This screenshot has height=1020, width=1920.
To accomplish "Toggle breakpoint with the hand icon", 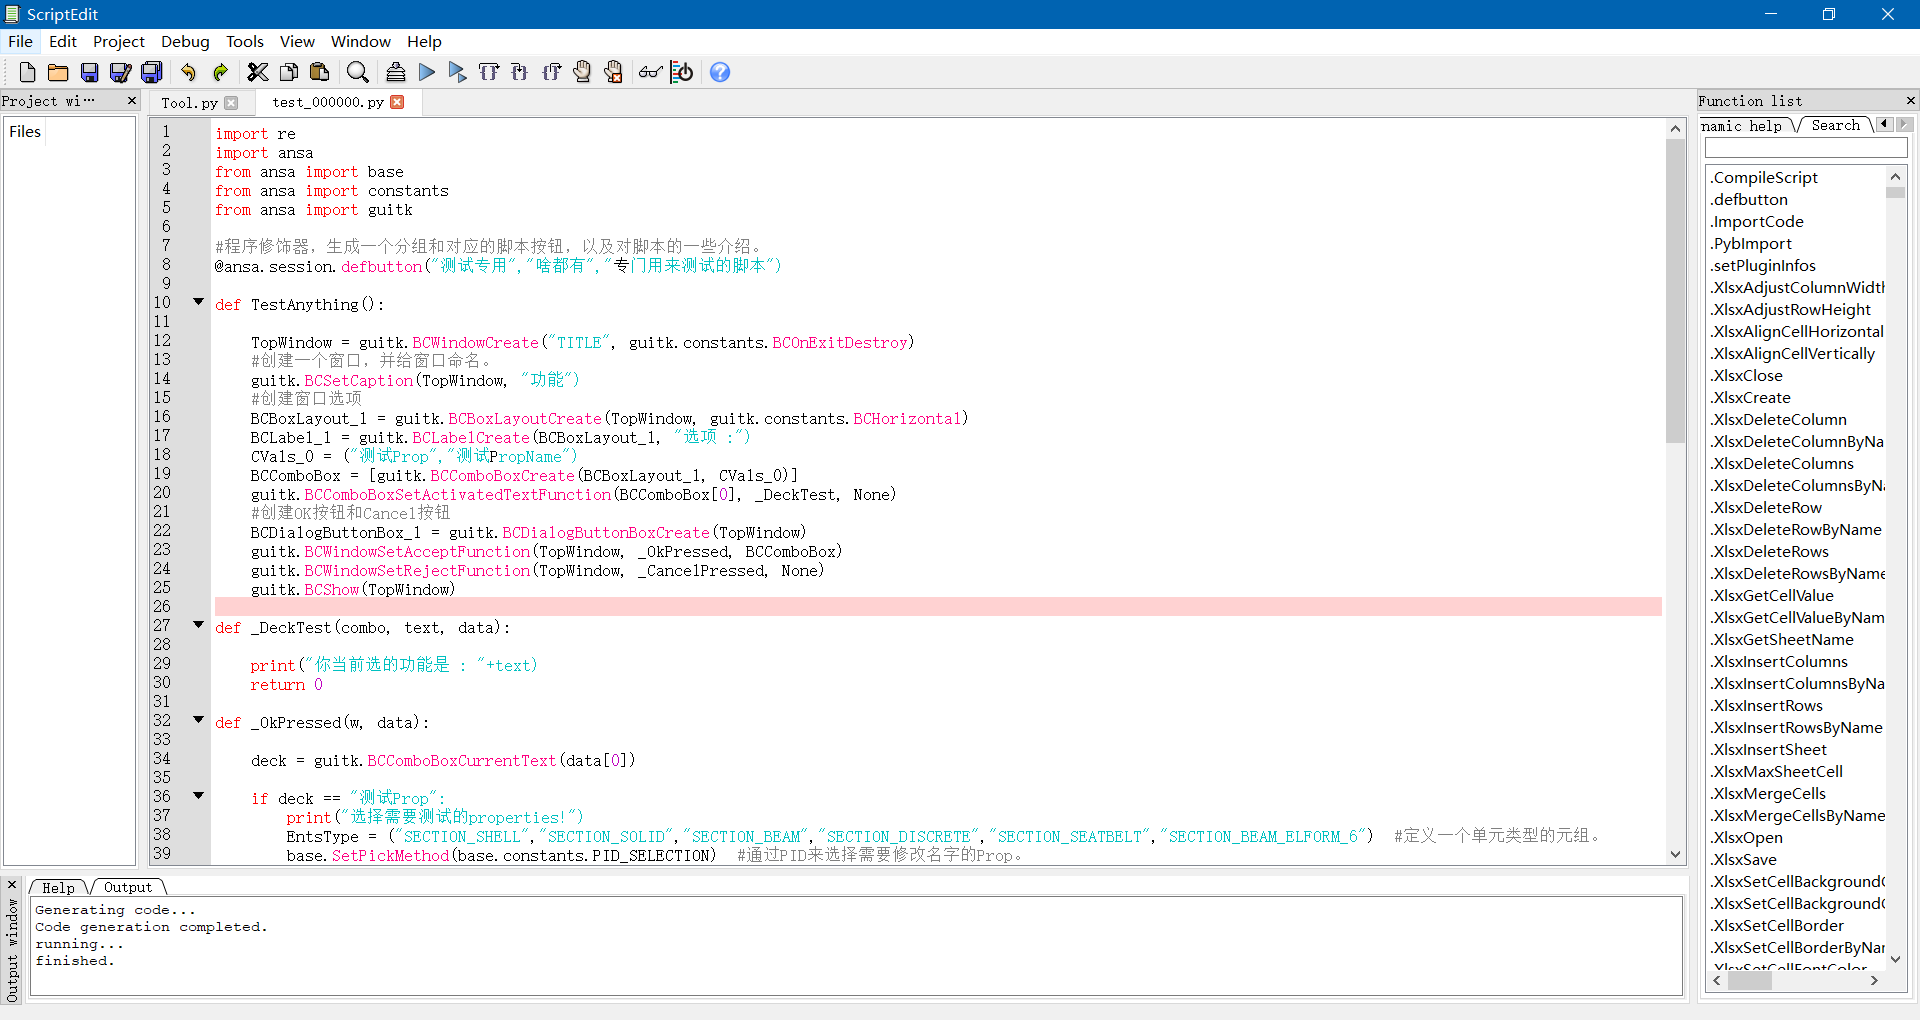I will [x=583, y=72].
